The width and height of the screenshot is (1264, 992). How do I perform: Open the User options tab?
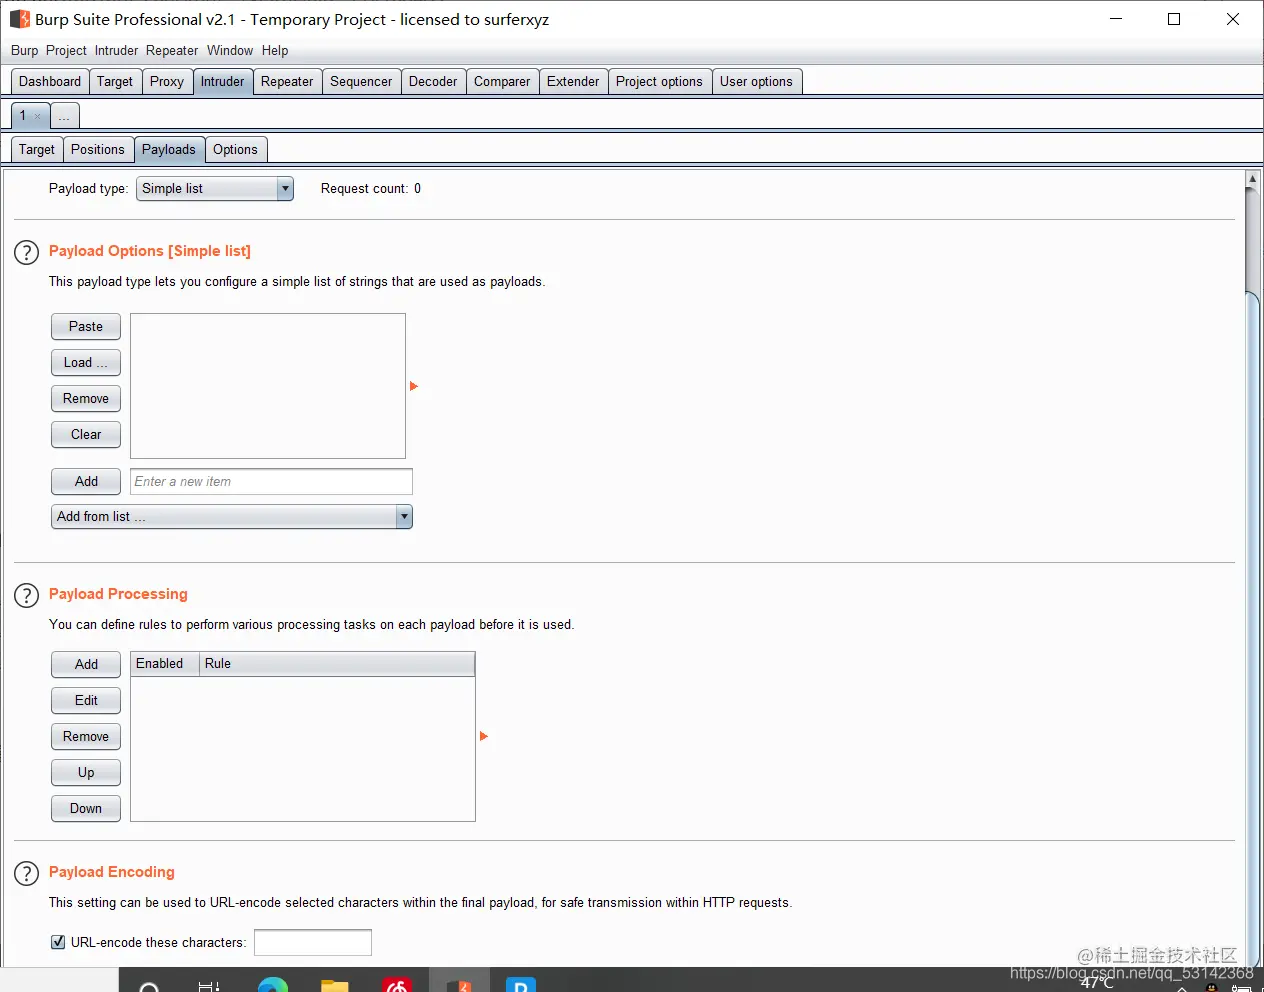756,82
